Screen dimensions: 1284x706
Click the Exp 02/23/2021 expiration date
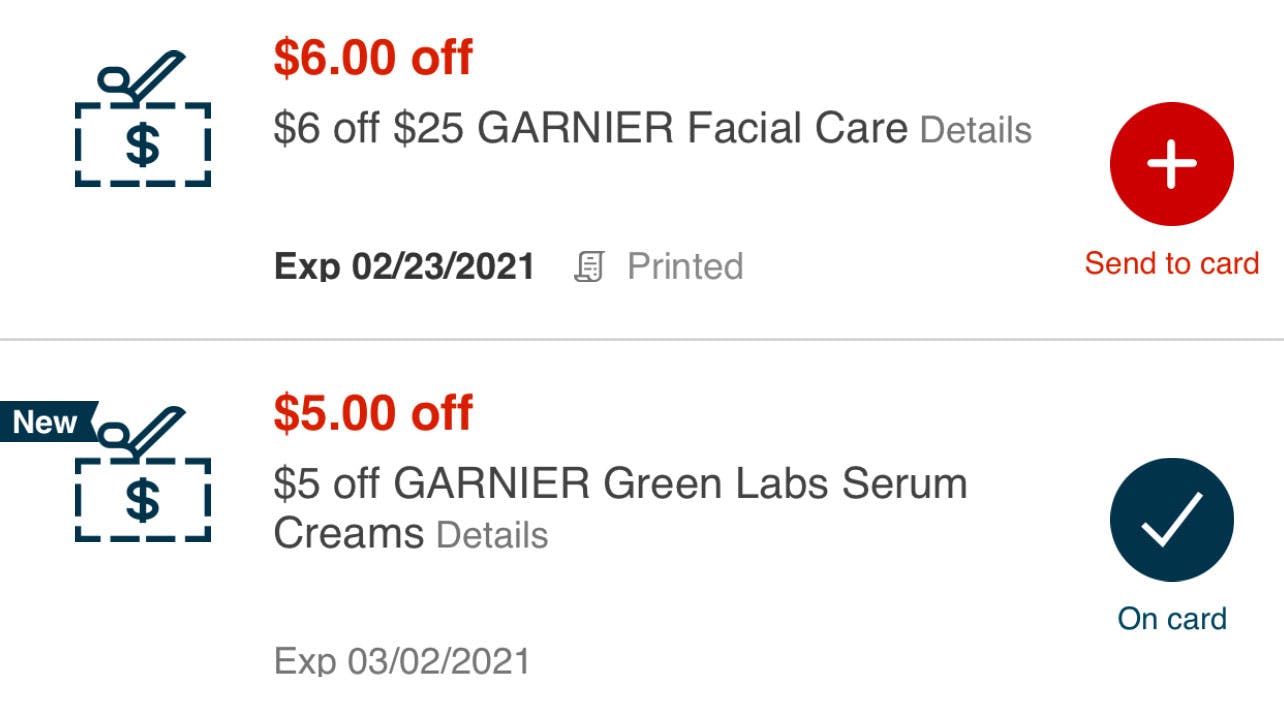(x=404, y=267)
